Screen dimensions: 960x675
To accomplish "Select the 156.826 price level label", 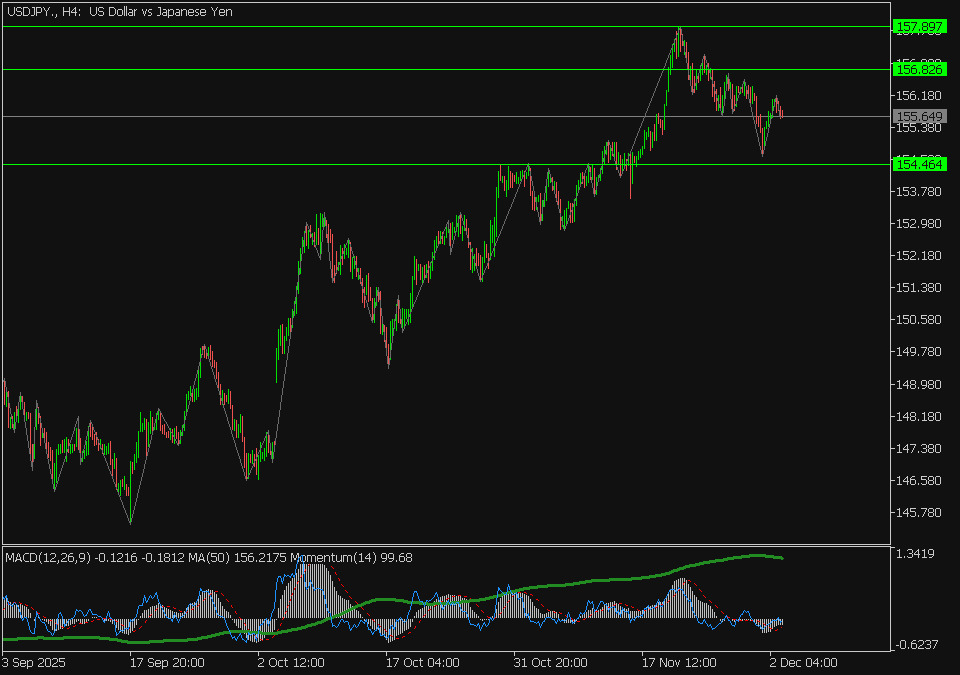I will click(918, 69).
